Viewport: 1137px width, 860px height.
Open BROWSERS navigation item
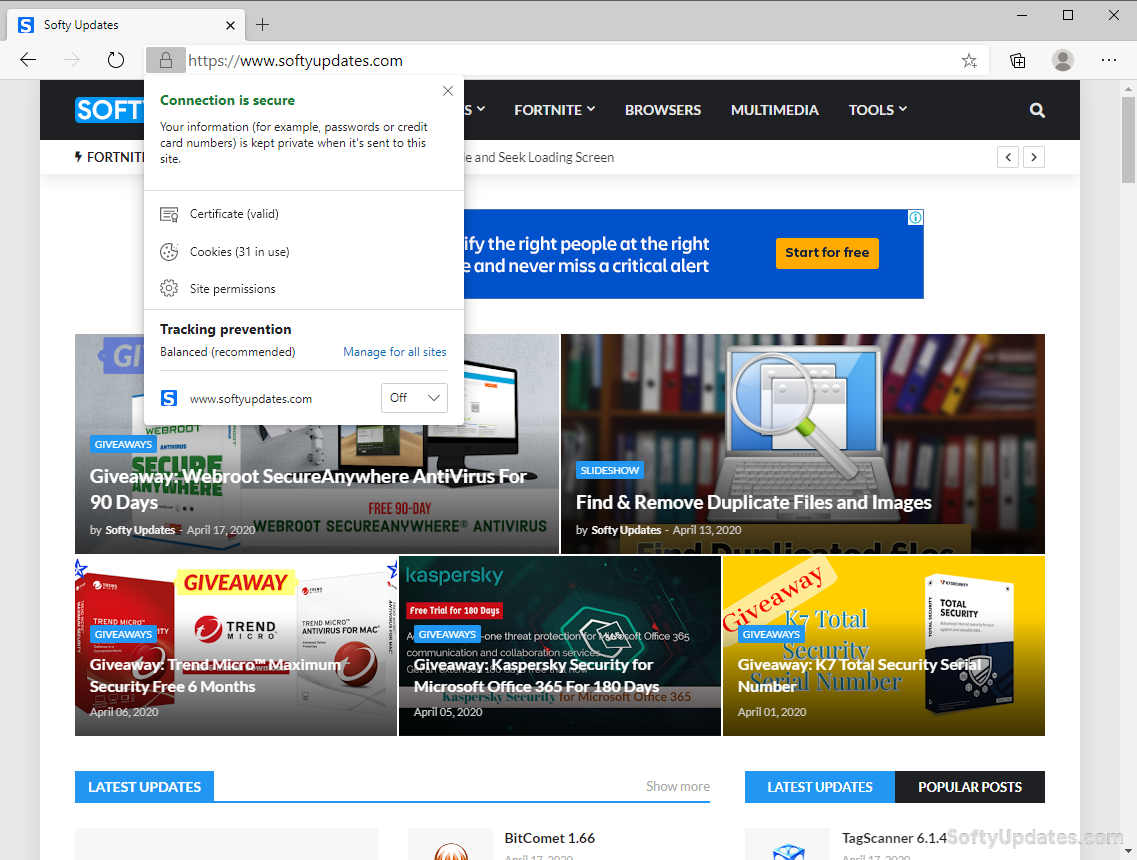point(663,110)
